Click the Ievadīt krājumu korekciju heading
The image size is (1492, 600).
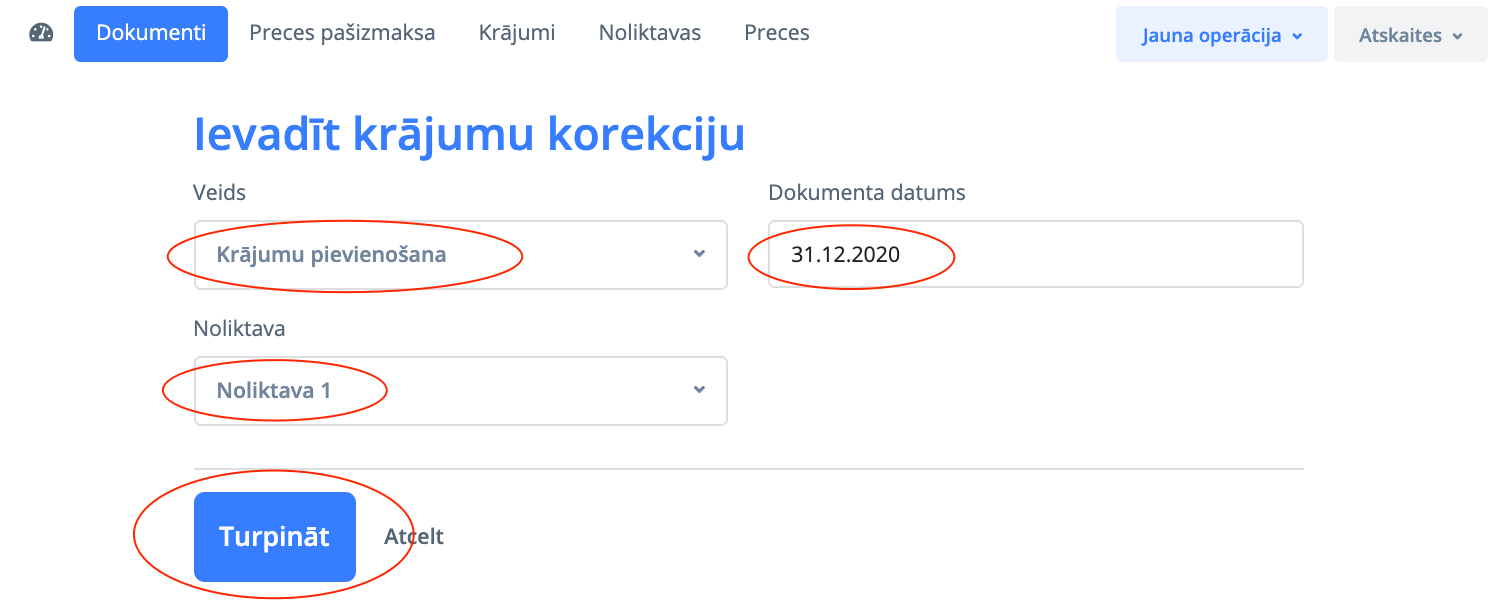469,135
